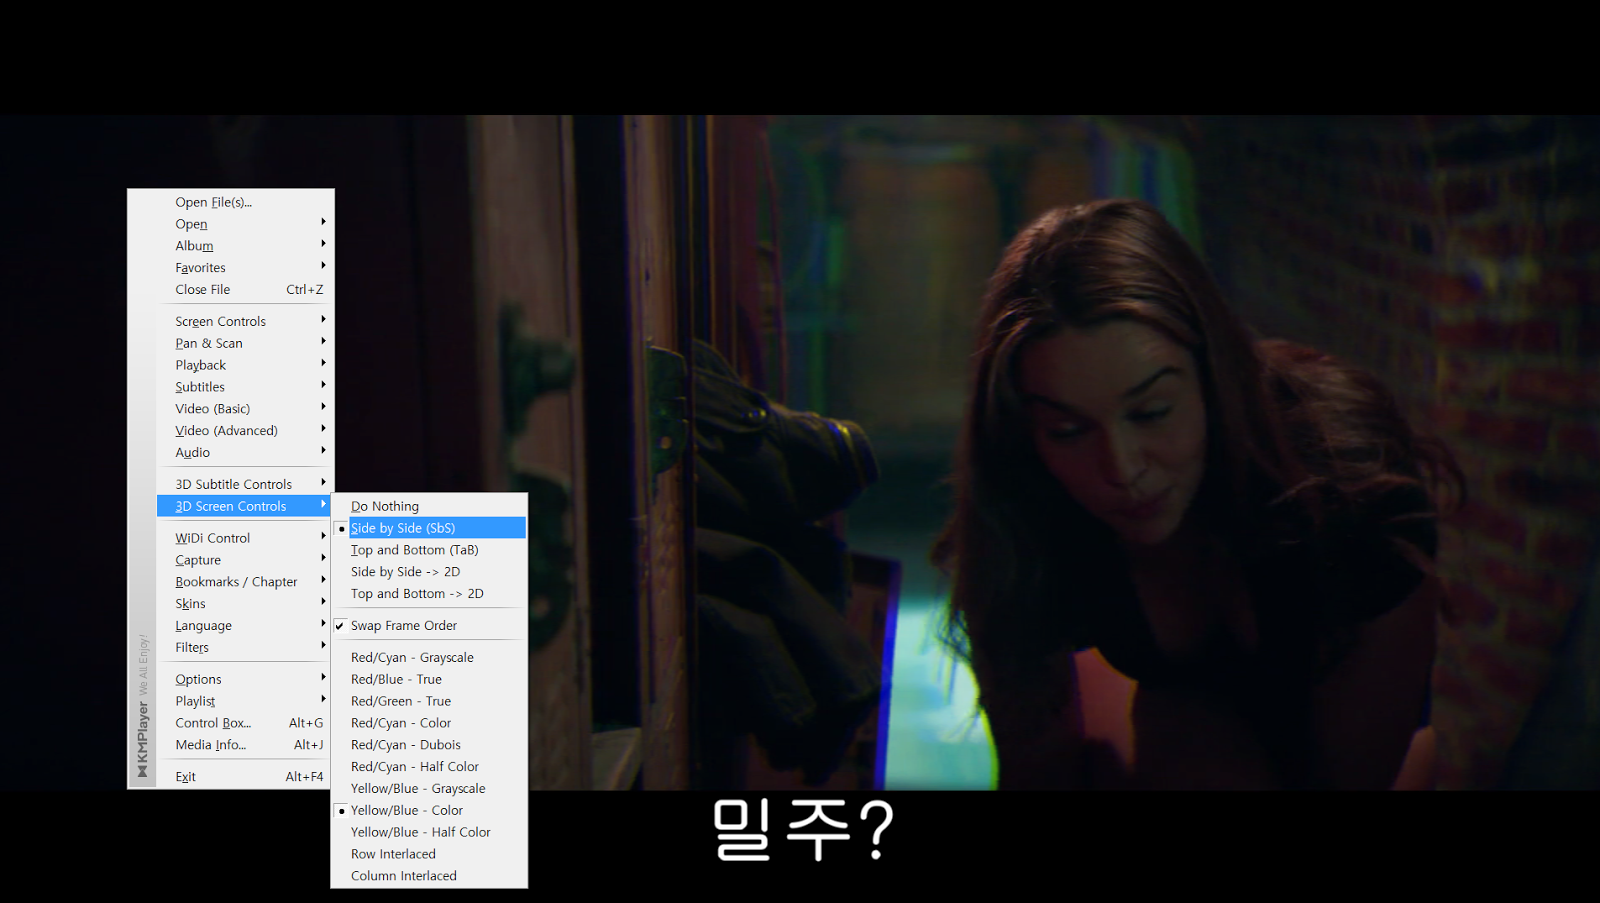Select Red/Green - True anaglyph
Image resolution: width=1600 pixels, height=903 pixels.
click(x=429, y=702)
